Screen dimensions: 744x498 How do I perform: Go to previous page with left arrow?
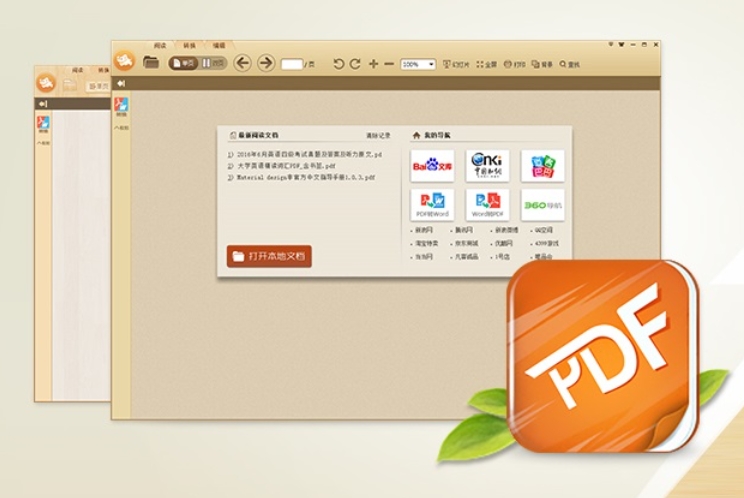click(242, 63)
